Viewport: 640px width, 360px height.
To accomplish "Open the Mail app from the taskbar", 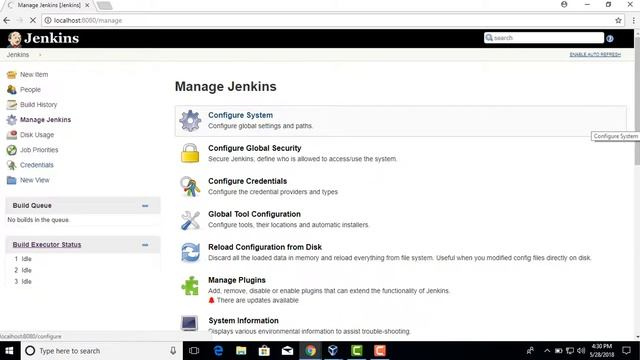I will pos(287,351).
